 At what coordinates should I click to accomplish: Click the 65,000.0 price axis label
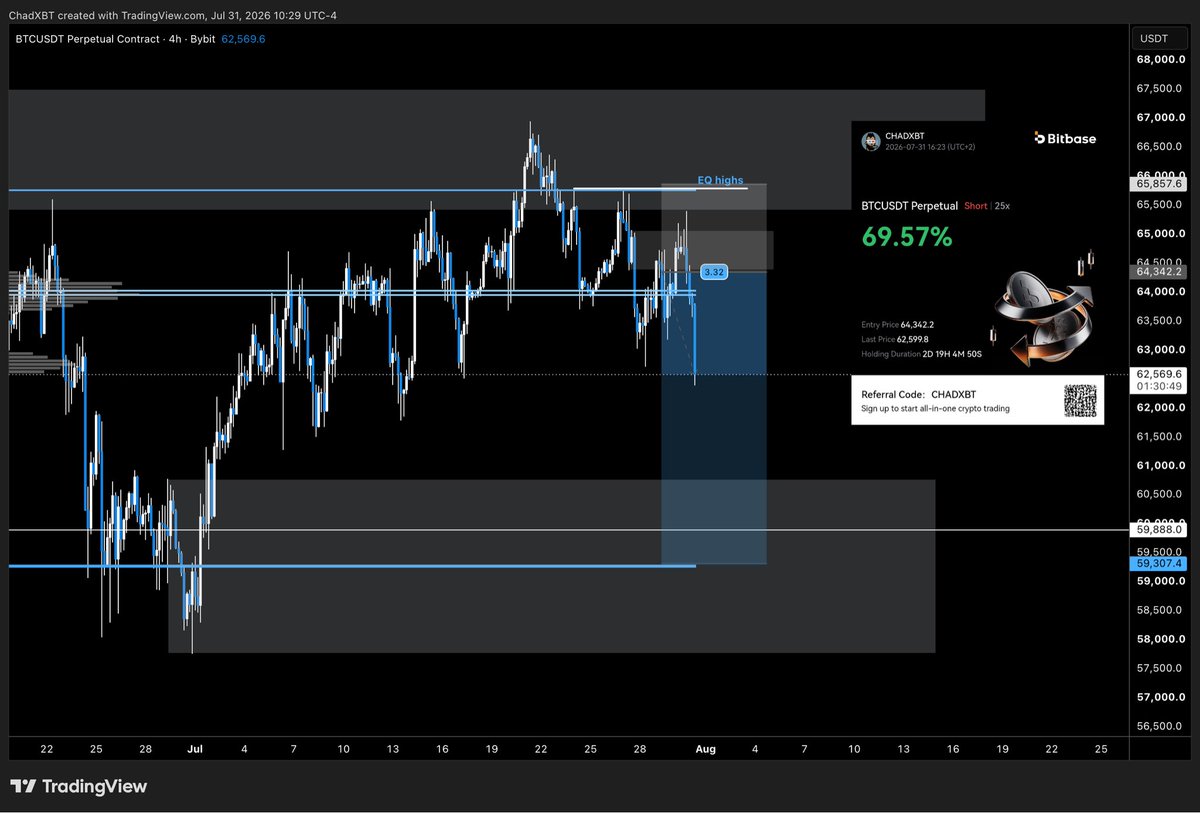tap(1161, 234)
